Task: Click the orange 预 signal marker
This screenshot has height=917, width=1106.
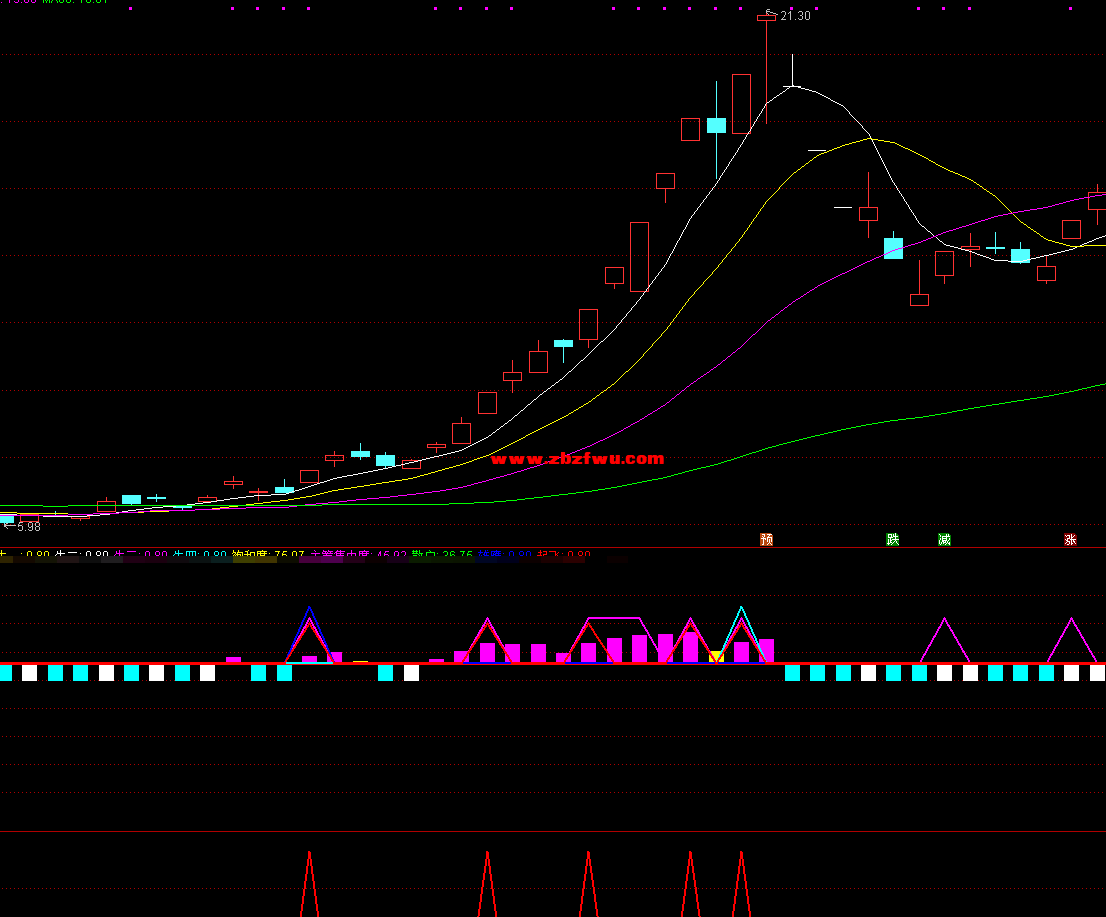Action: click(x=767, y=539)
